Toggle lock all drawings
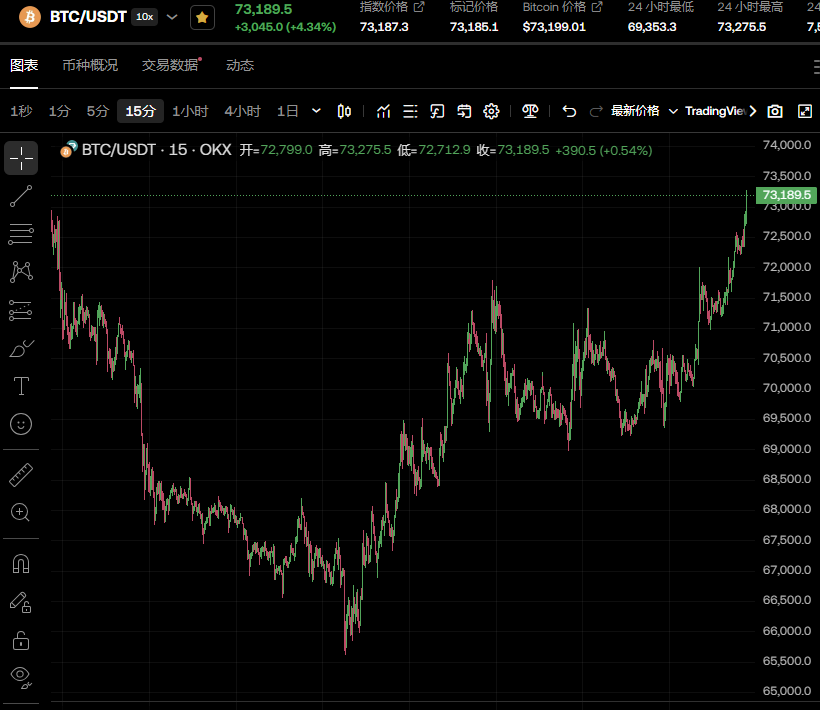 tap(21, 640)
